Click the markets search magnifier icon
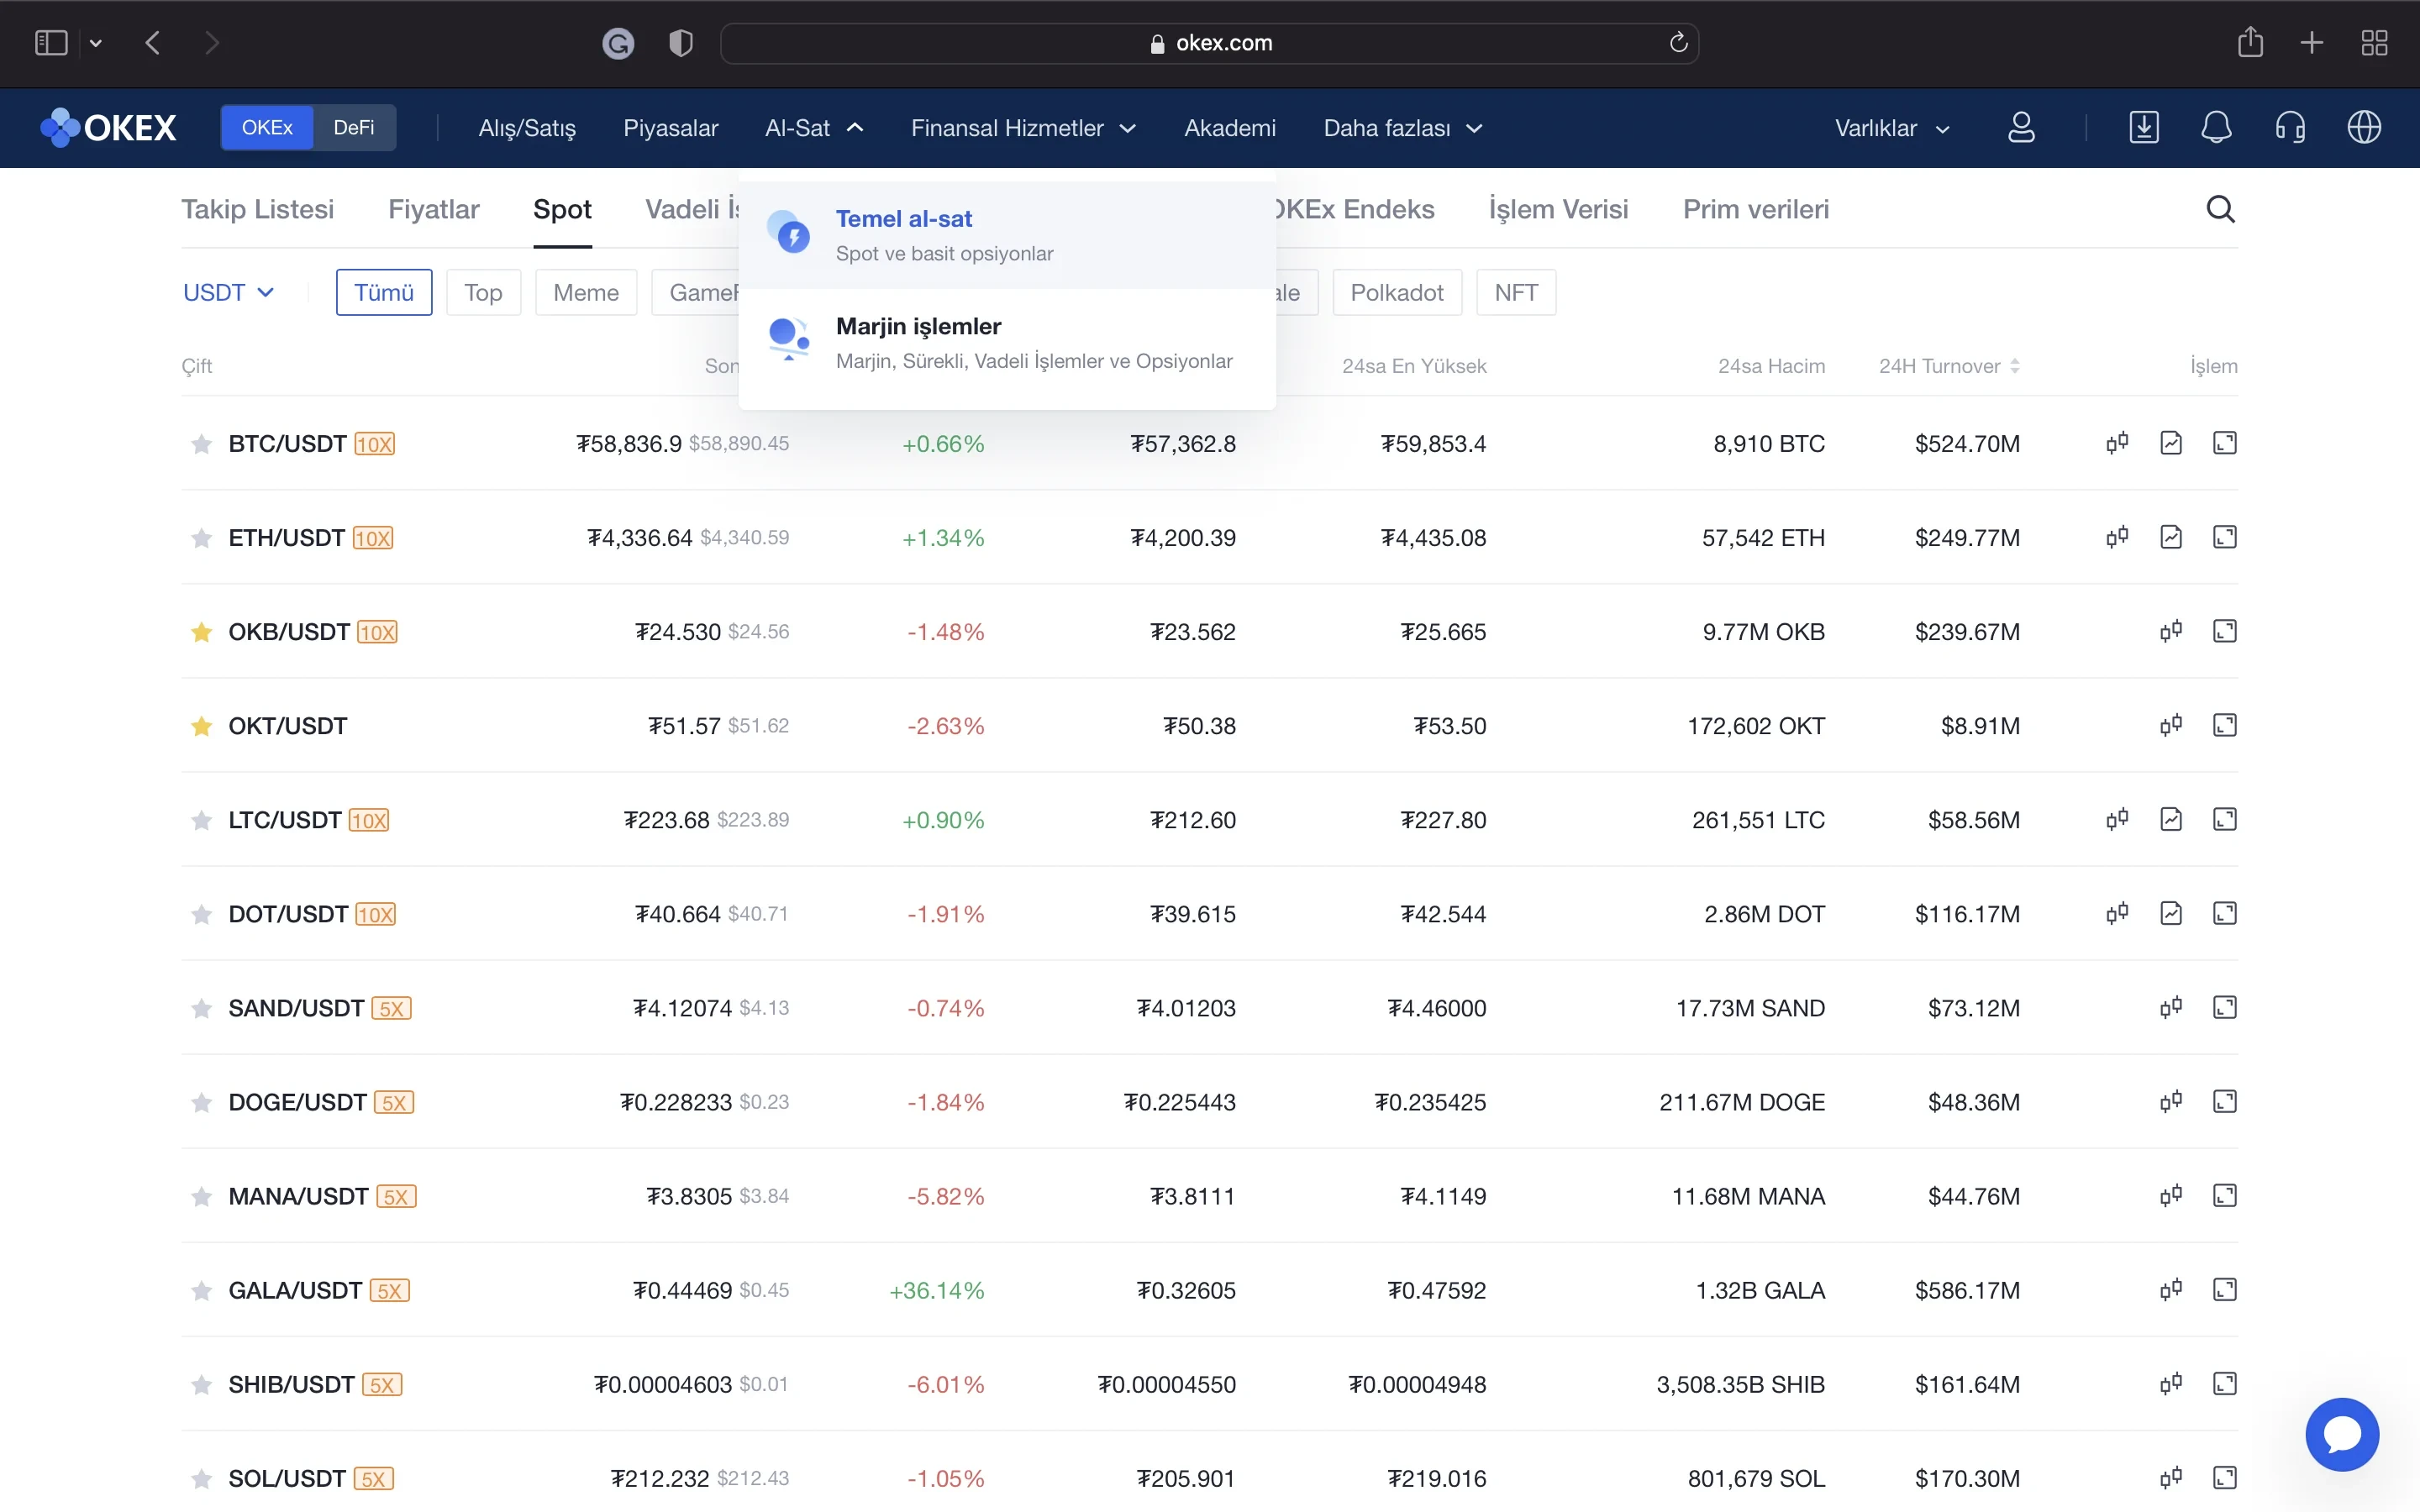The height and width of the screenshot is (1512, 2420). pos(2220,209)
